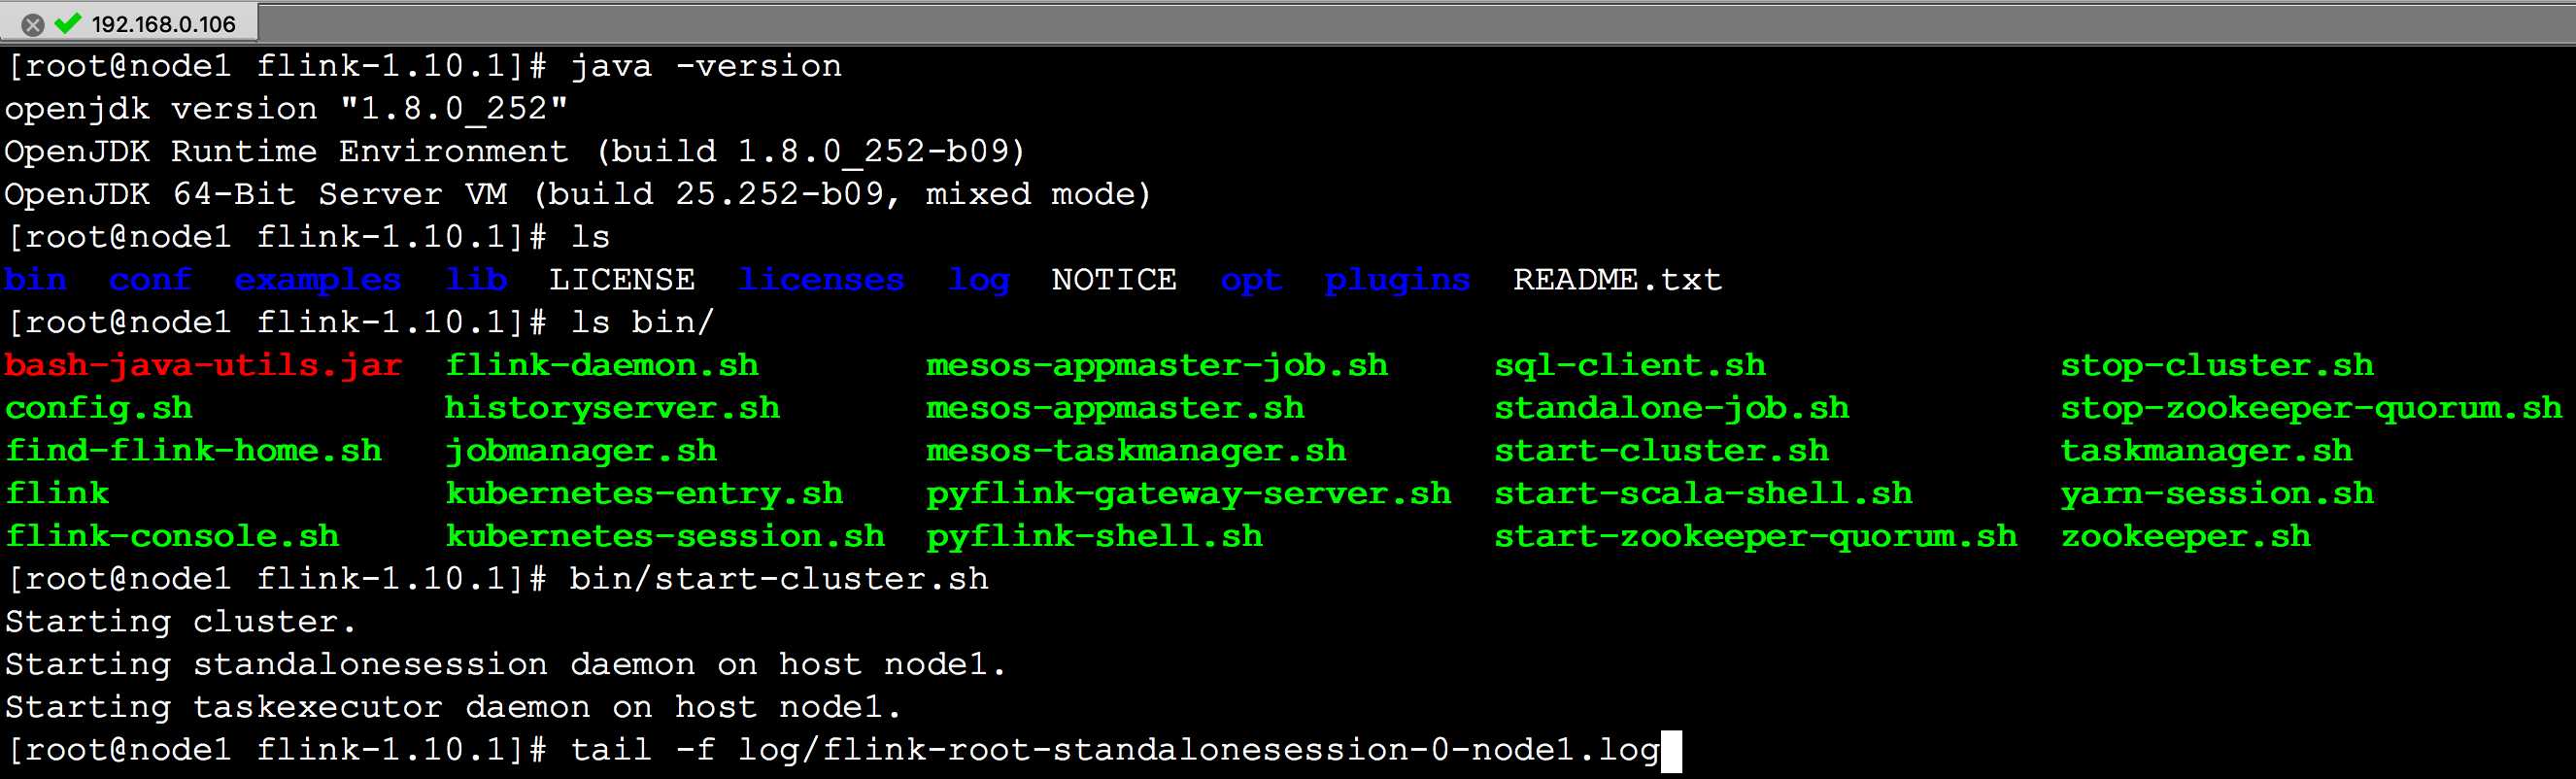This screenshot has height=779, width=2576.
Task: Click 'Starting taskexecutor daemon' output line
Action: [453, 708]
